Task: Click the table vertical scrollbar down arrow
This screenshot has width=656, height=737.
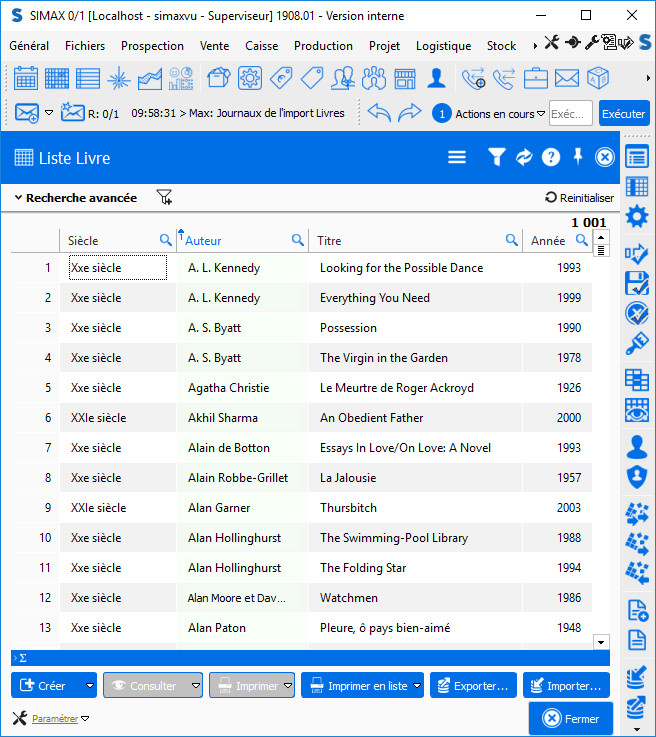Action: pyautogui.click(x=601, y=641)
